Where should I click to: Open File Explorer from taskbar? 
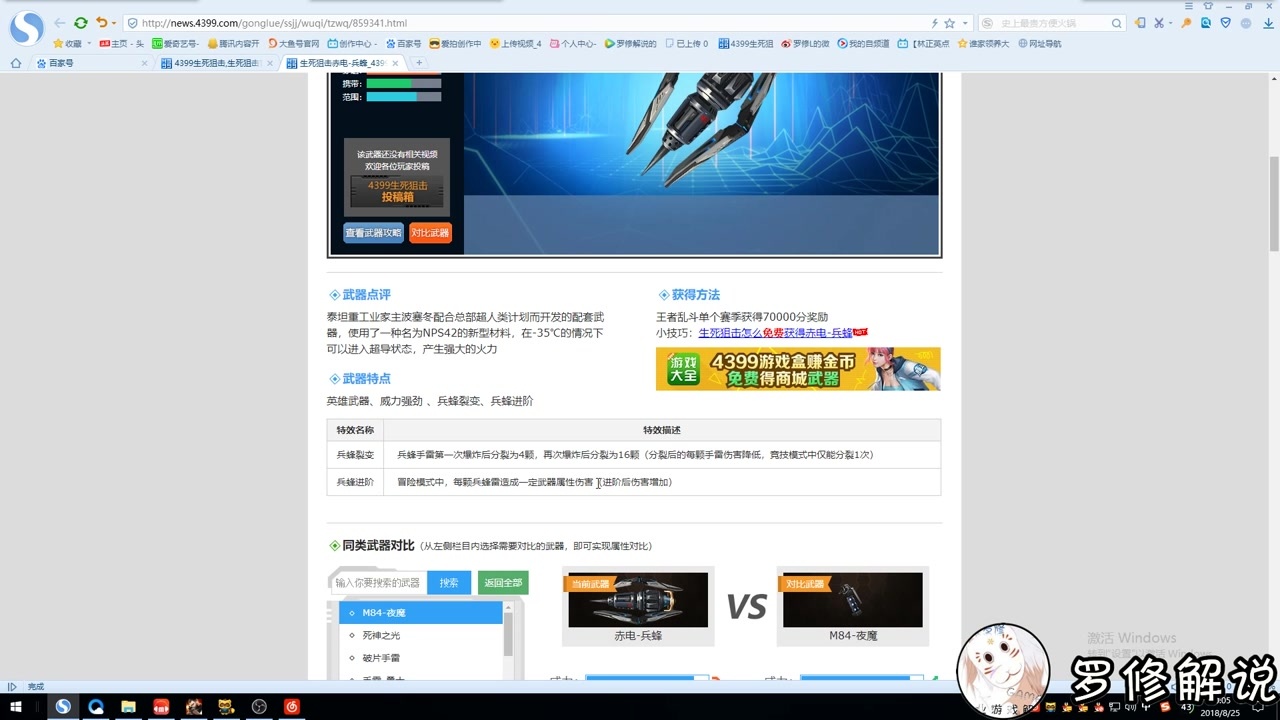click(129, 706)
